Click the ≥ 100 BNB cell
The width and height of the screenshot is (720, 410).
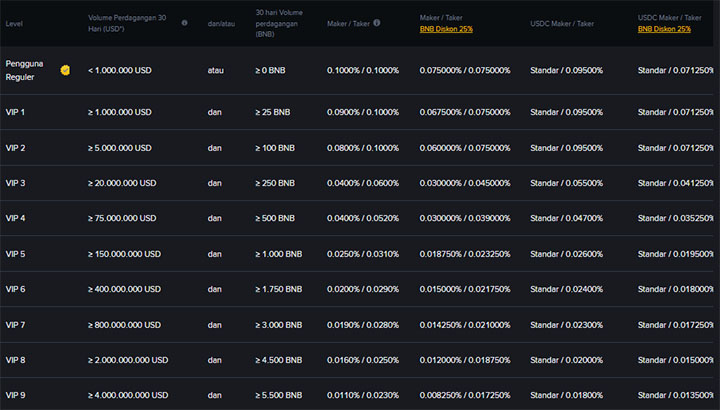(x=275, y=148)
